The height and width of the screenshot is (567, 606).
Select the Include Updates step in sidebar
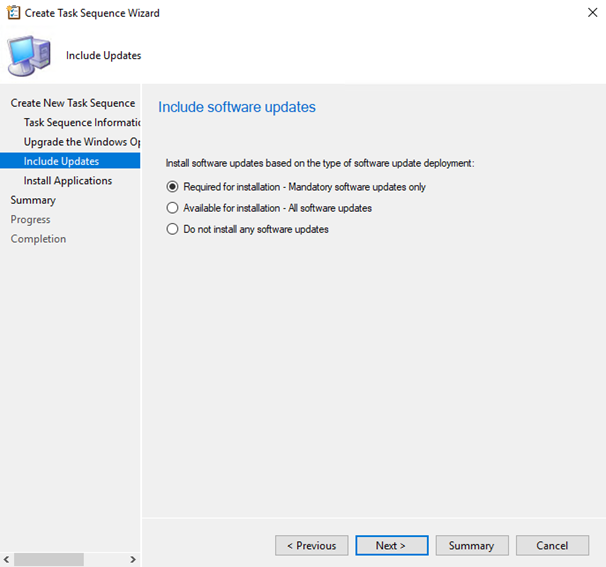pyautogui.click(x=70, y=161)
